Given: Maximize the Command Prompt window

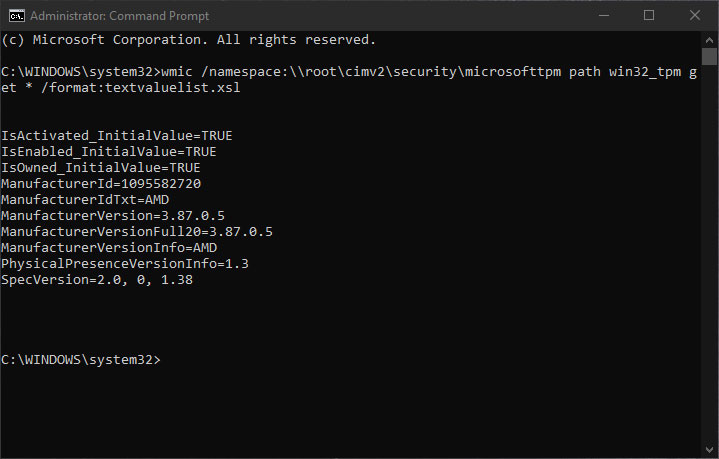Looking at the screenshot, I should (649, 16).
